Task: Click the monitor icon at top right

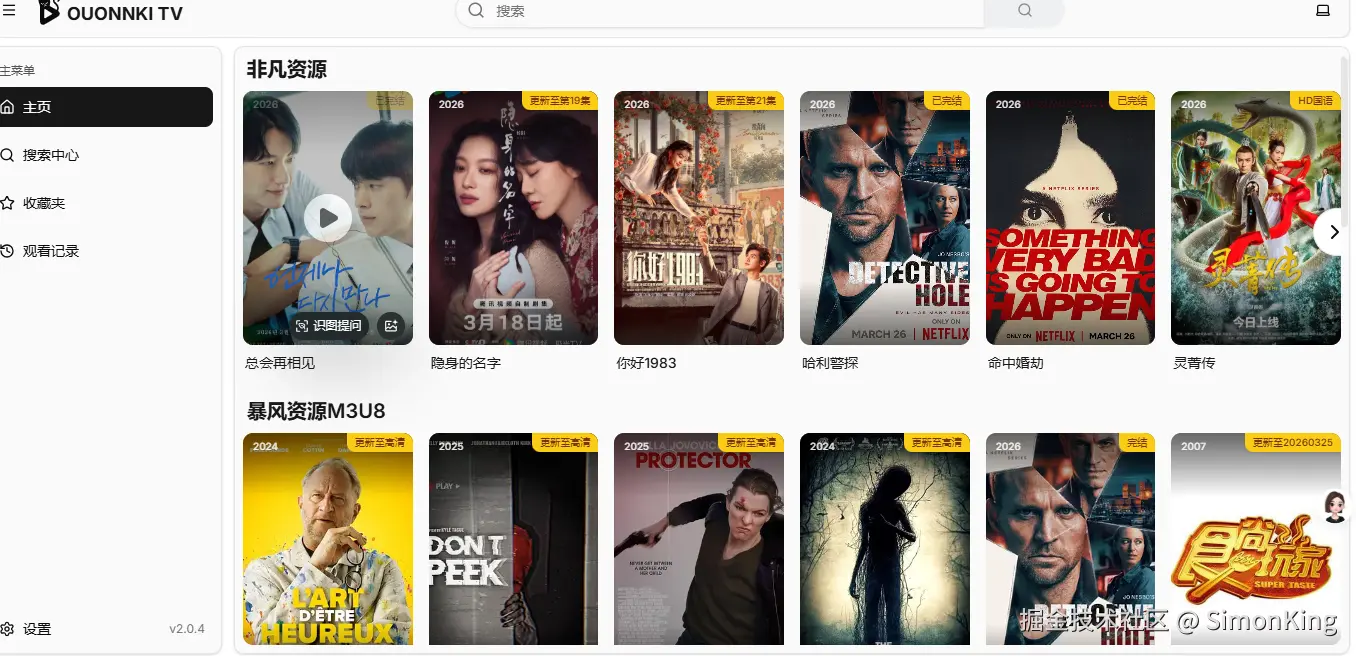Action: 1323,11
